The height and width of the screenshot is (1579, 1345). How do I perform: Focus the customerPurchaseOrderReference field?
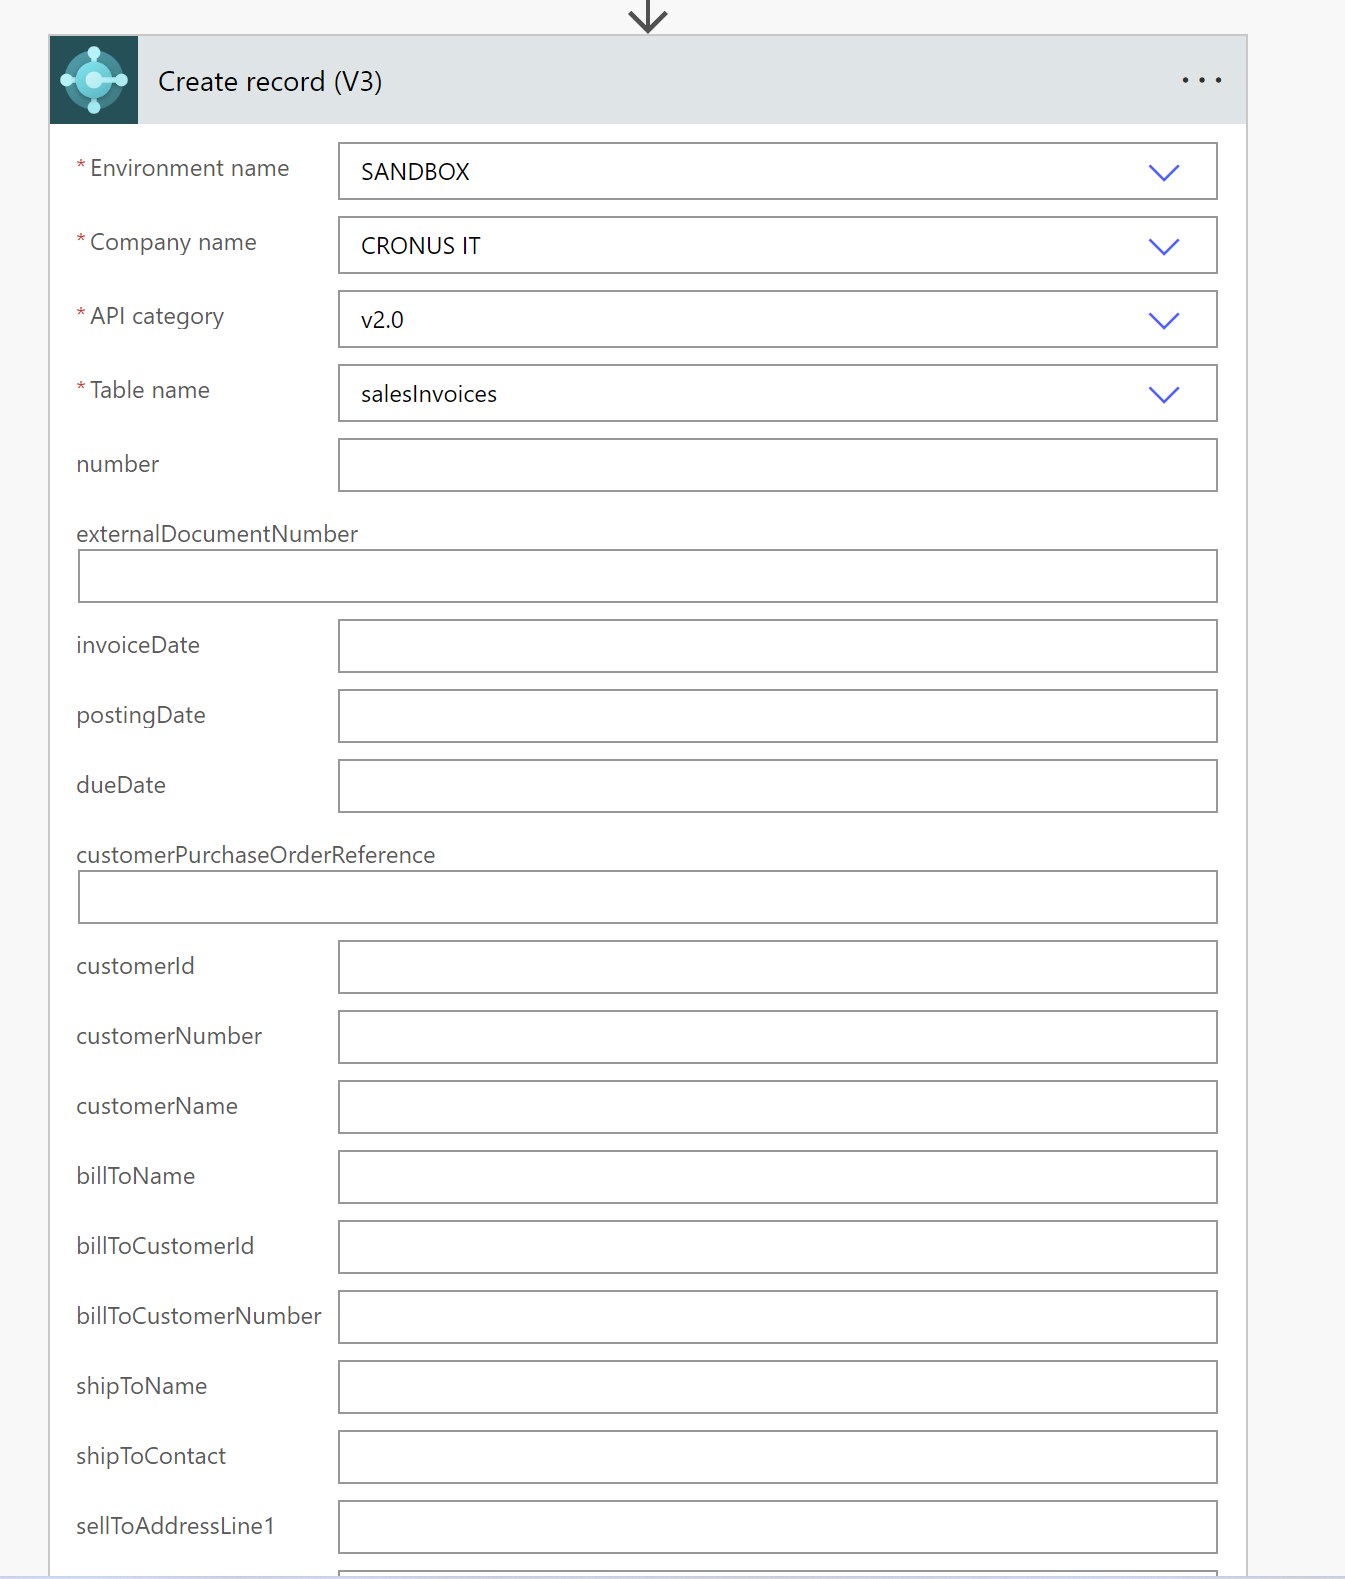pyautogui.click(x=647, y=897)
